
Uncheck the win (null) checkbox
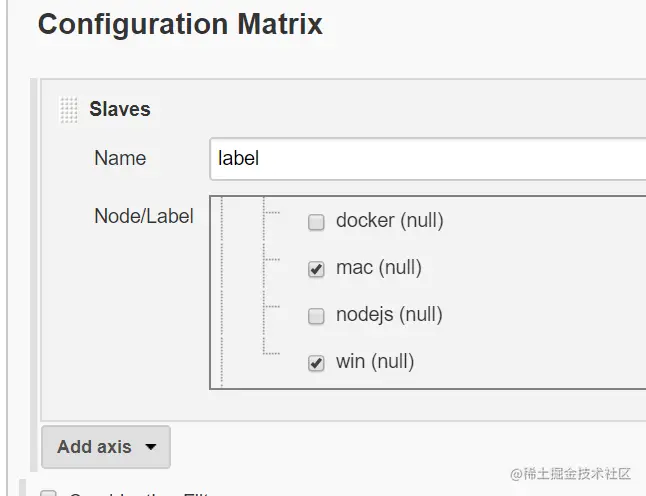point(316,363)
